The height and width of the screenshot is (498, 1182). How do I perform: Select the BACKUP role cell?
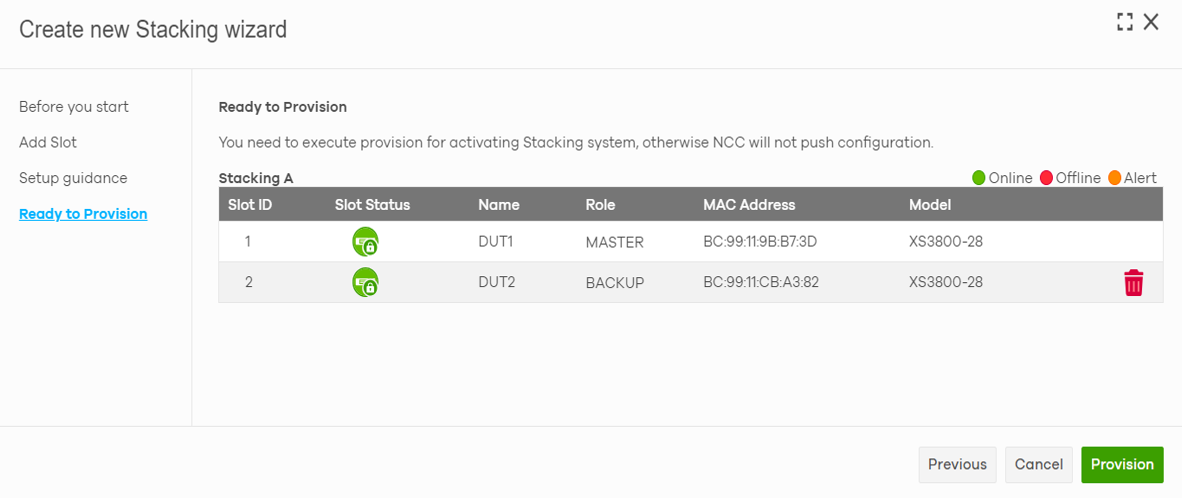click(615, 283)
